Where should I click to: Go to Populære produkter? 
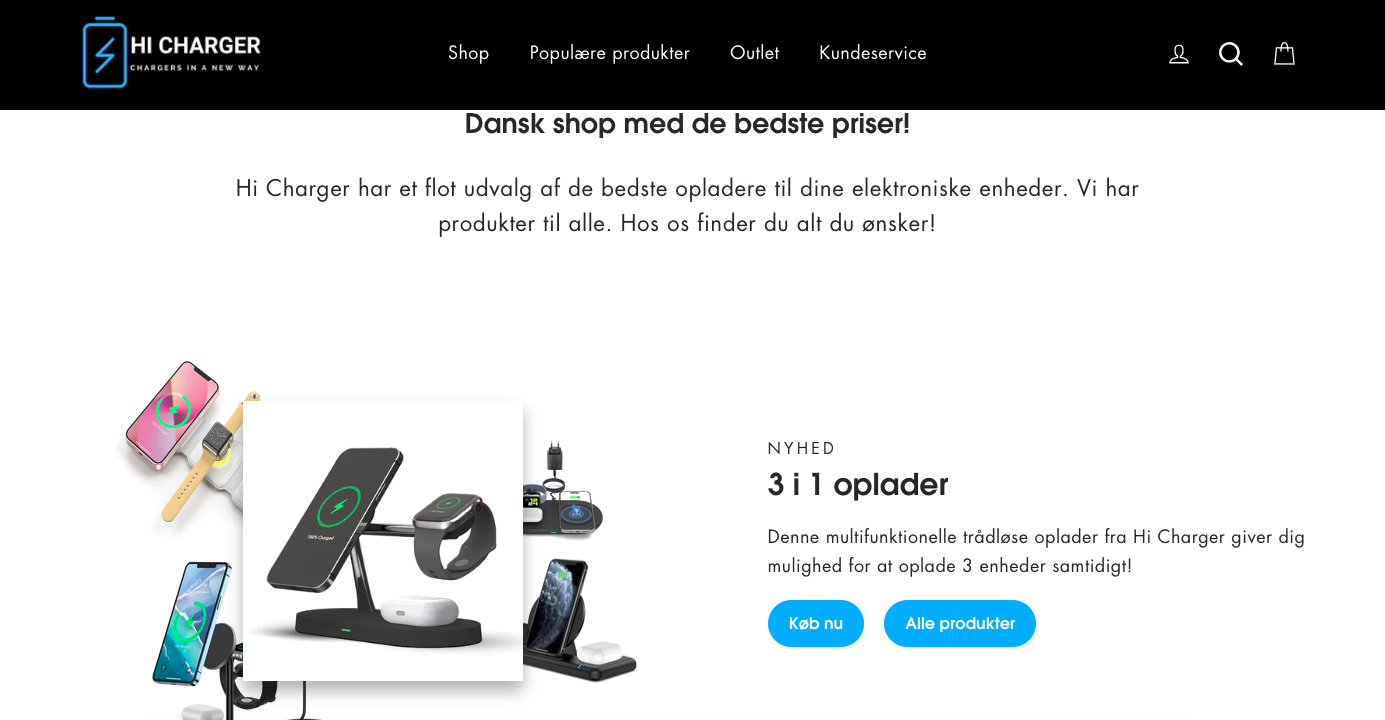[610, 53]
